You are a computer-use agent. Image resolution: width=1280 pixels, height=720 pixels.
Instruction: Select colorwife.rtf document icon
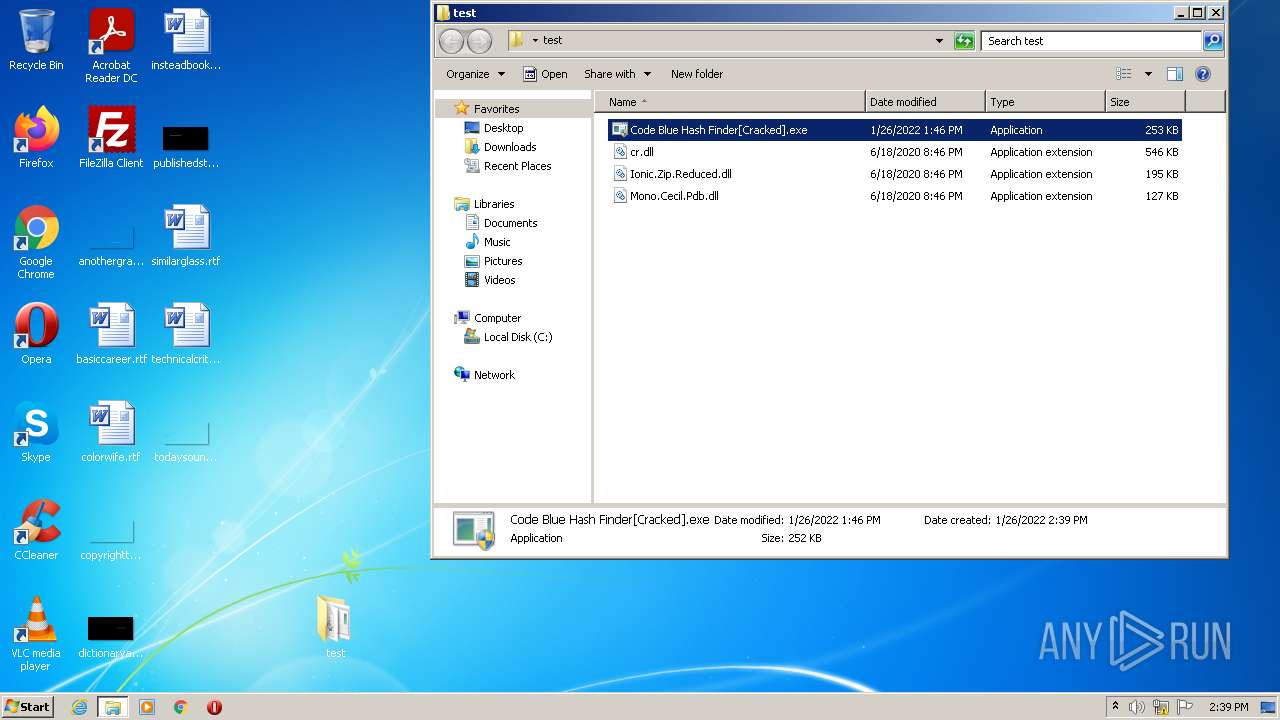click(111, 432)
